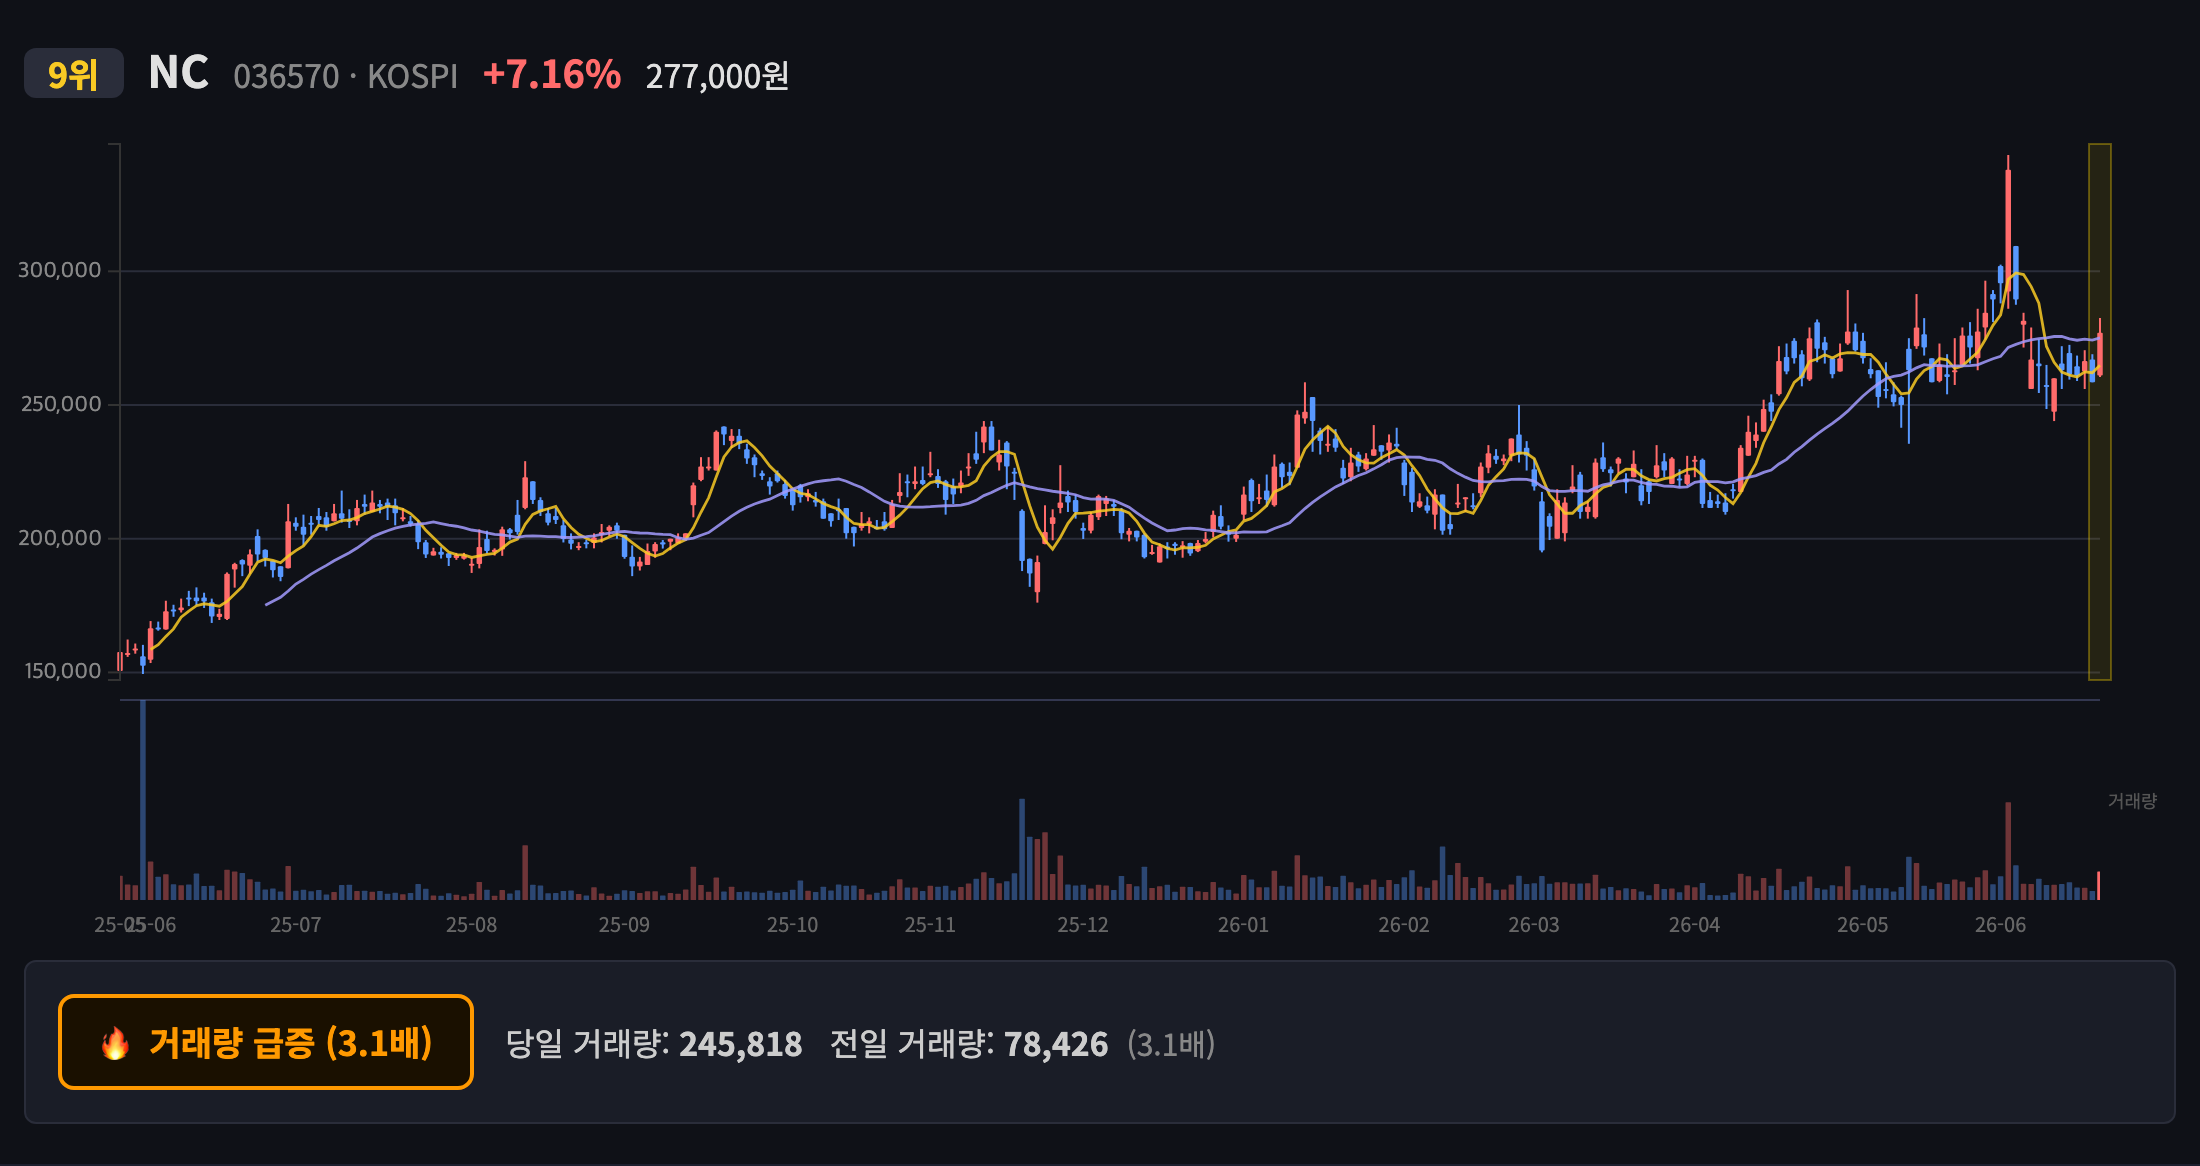Click the 9위 rank badge
The width and height of the screenshot is (2200, 1166).
(74, 74)
